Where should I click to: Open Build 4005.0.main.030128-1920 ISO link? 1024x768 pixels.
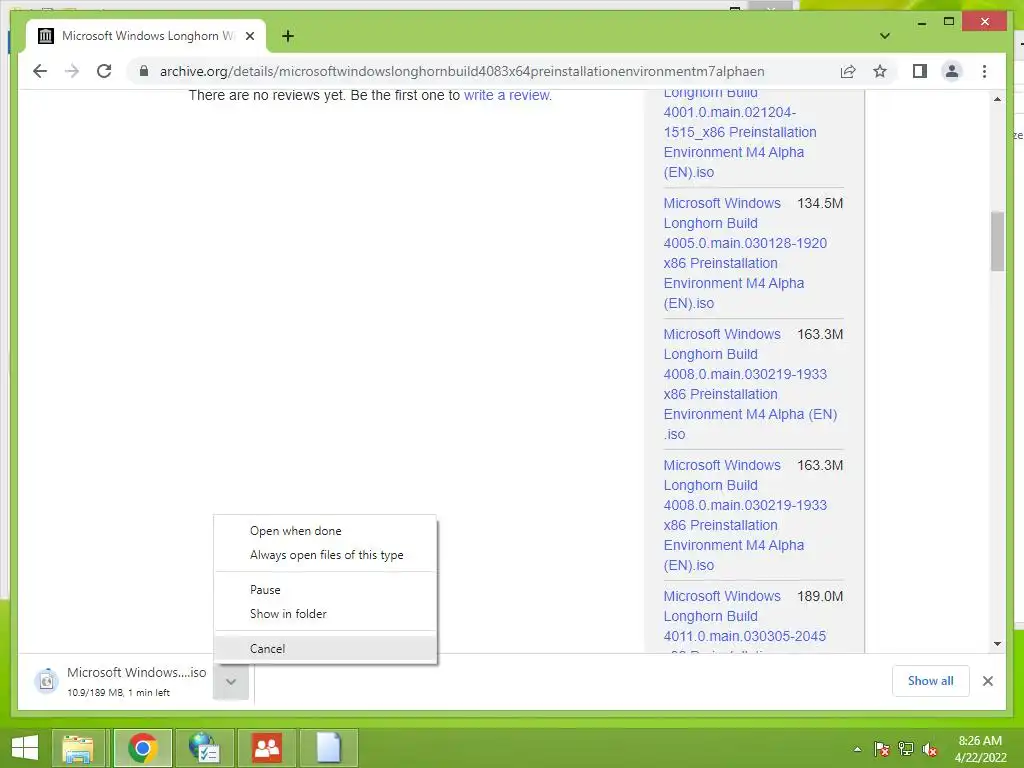pos(745,253)
